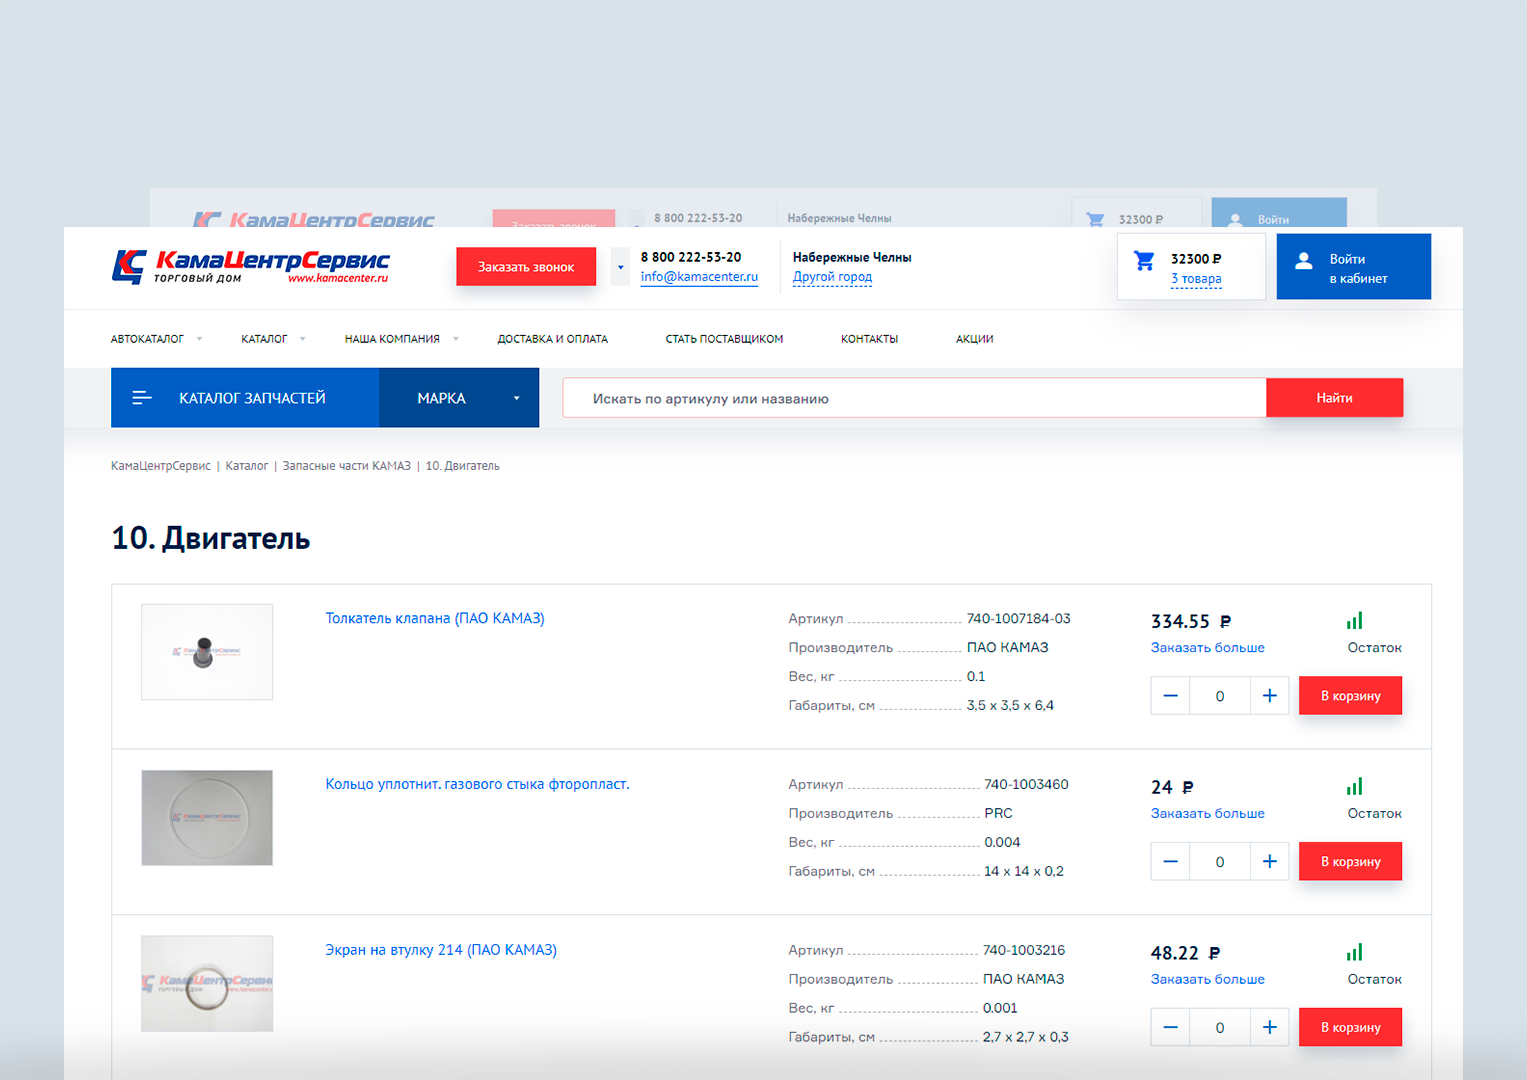Add Толкатель клапана to cart
The image size is (1527, 1080).
[1350, 696]
